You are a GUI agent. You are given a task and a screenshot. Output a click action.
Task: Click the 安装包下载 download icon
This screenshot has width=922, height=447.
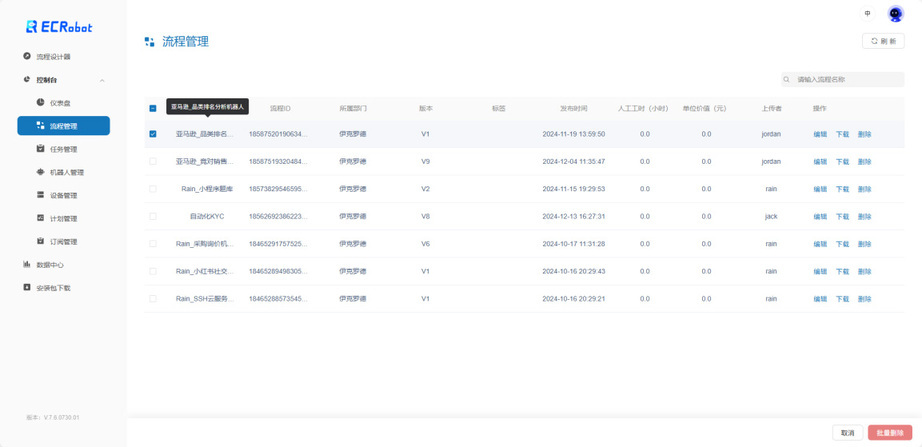click(x=26, y=288)
